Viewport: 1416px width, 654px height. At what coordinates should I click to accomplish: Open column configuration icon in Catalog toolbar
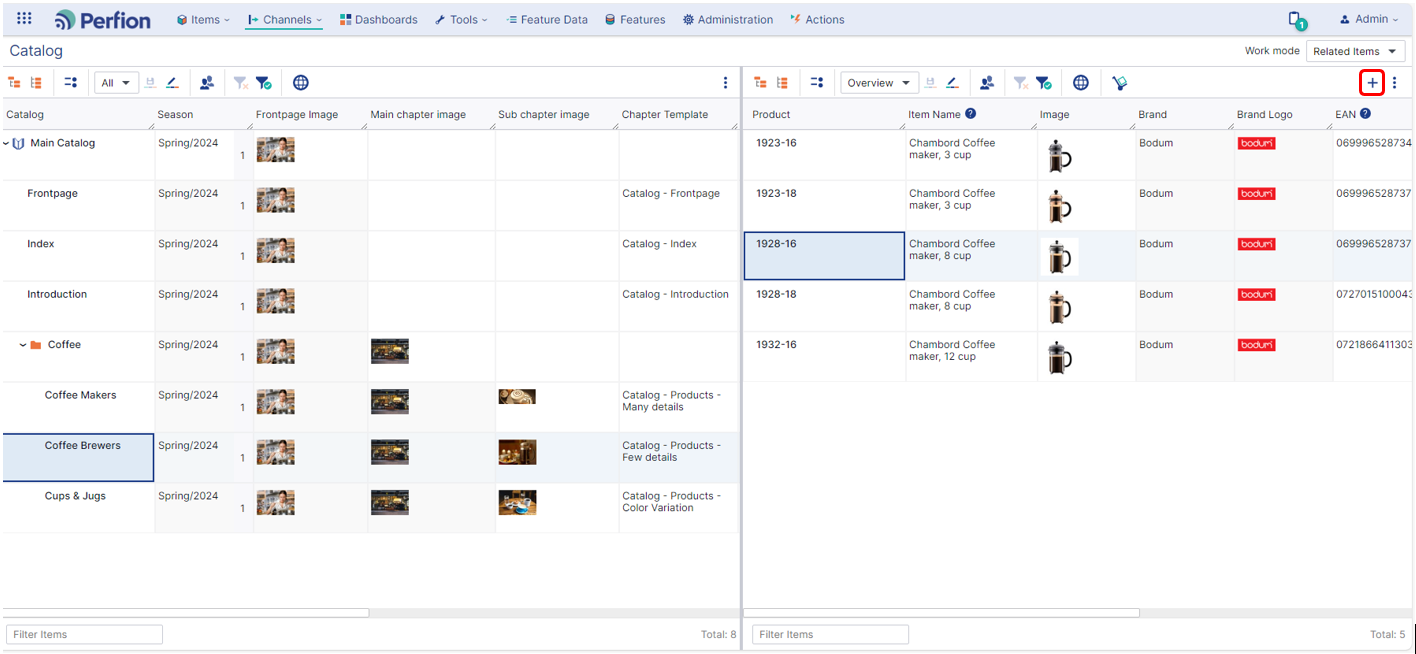point(70,83)
